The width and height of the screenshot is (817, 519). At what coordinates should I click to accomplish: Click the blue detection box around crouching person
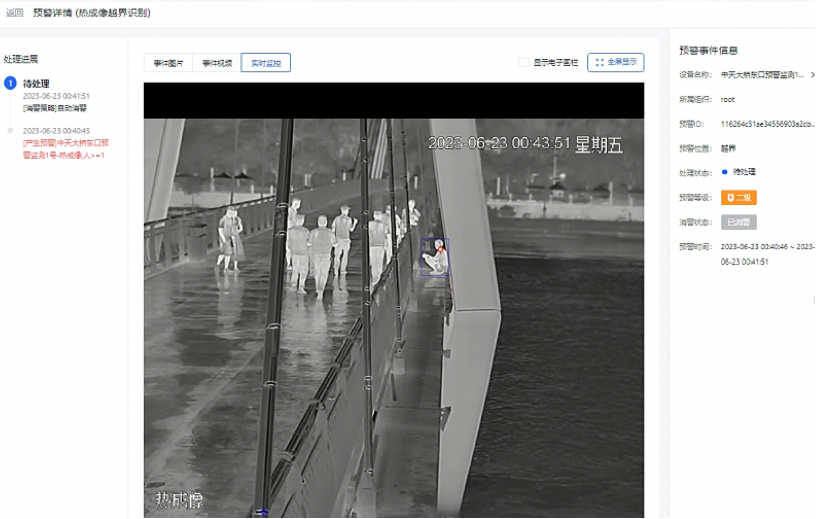coord(435,257)
